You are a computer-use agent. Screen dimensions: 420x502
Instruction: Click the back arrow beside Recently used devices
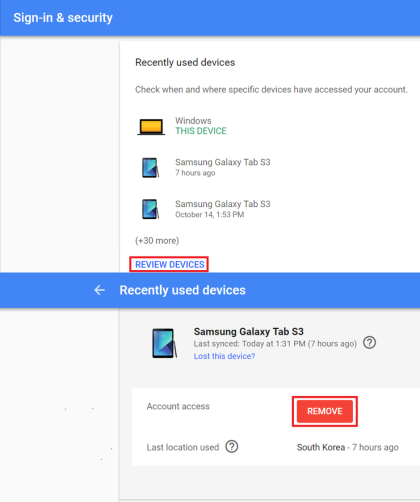pos(99,290)
